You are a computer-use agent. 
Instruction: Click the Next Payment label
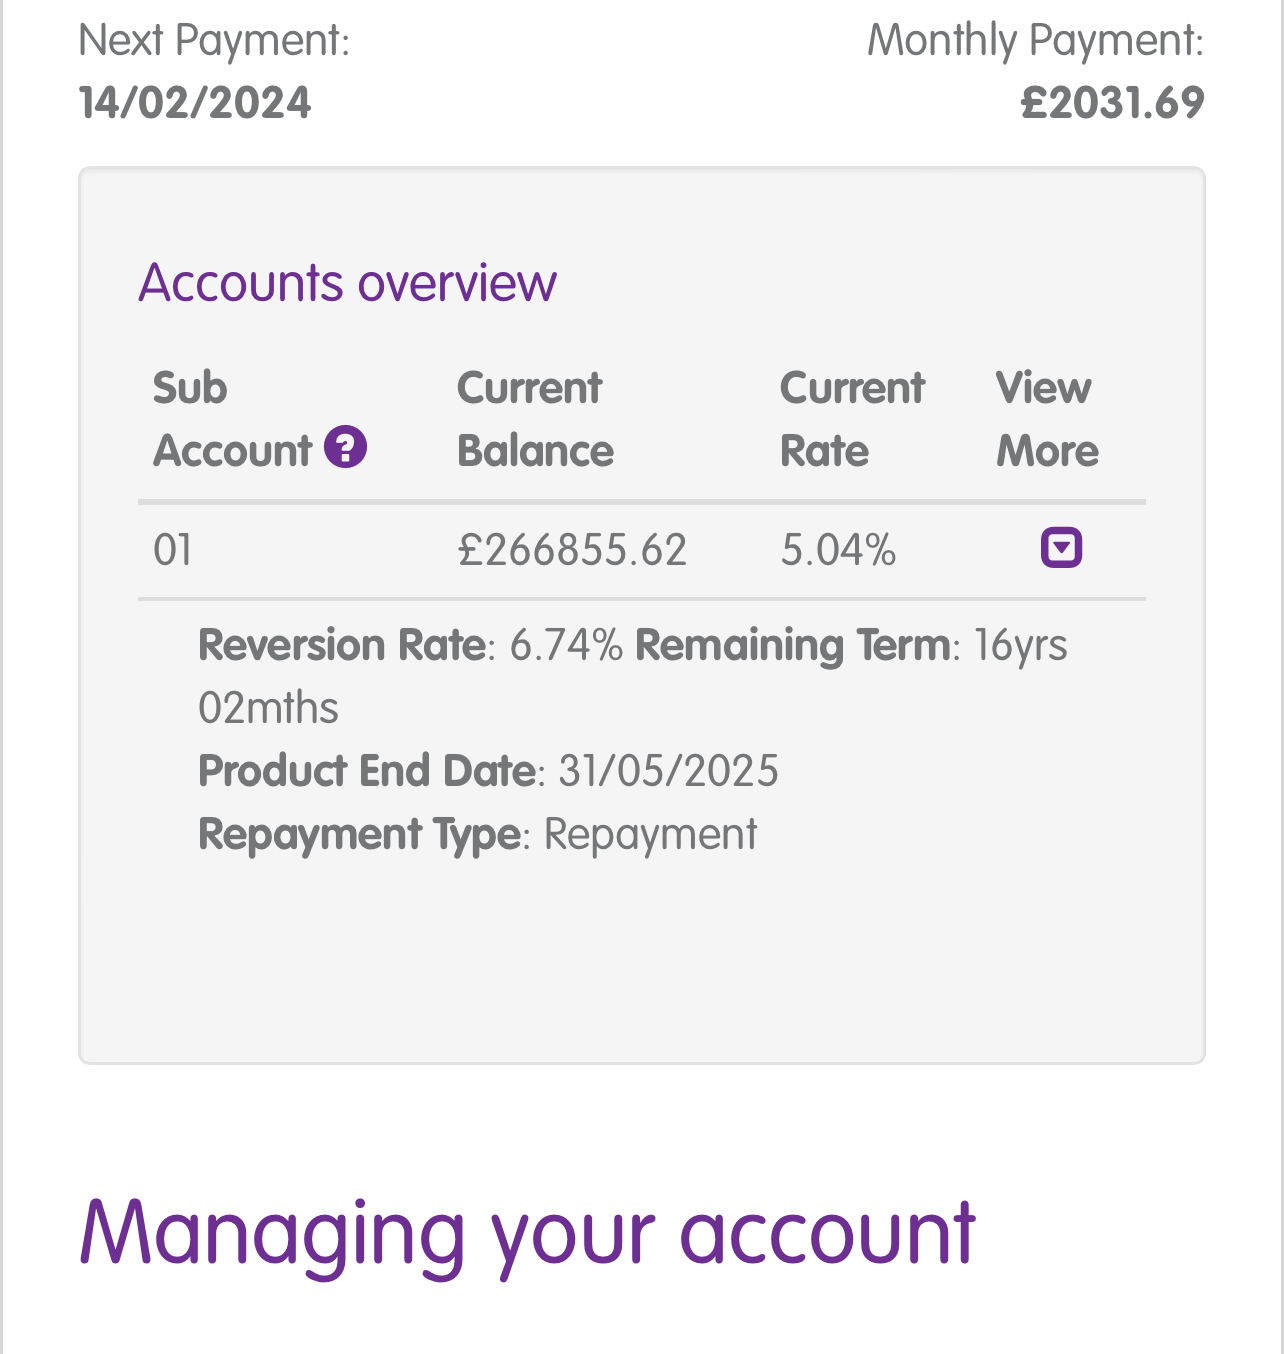tap(214, 41)
